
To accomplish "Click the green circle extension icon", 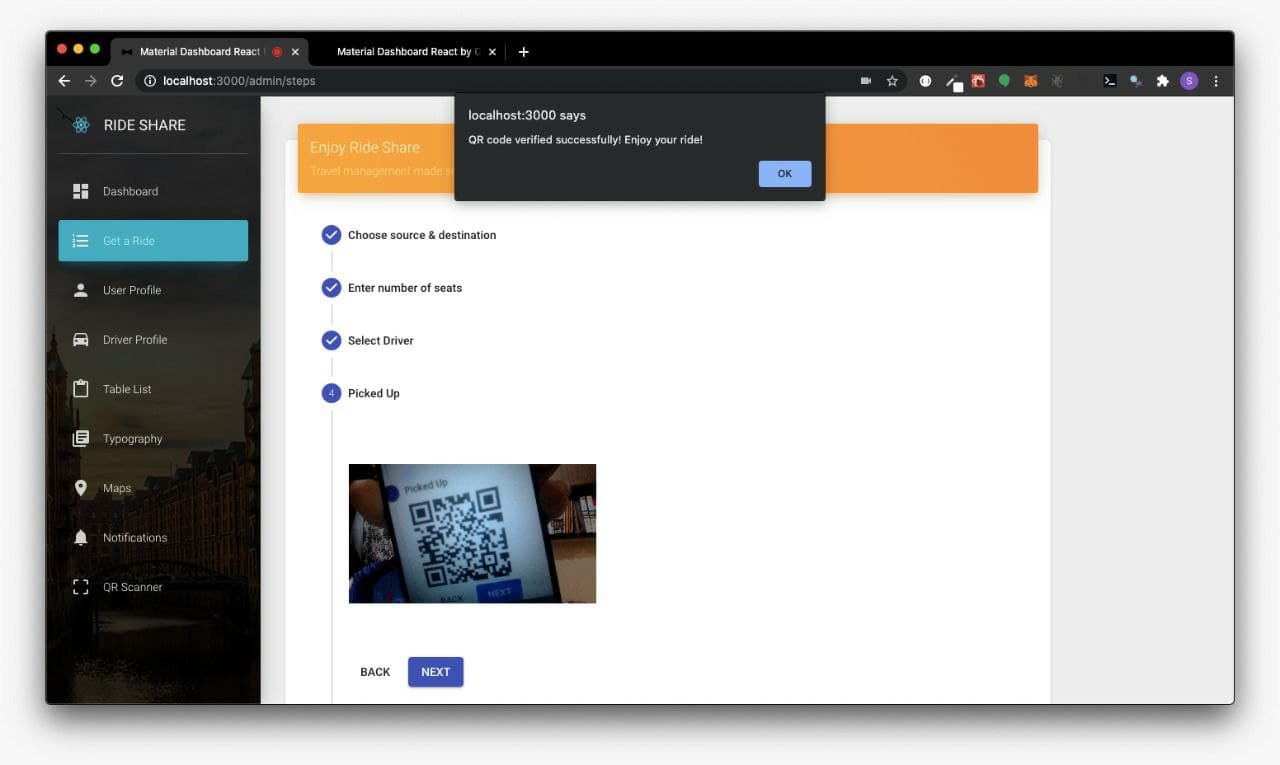I will (x=1005, y=81).
